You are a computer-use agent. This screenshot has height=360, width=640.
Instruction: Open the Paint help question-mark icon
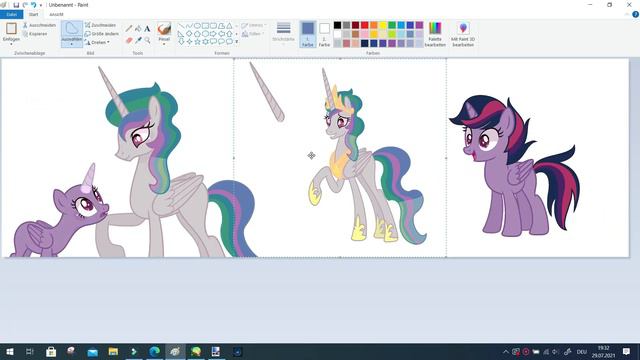[x=635, y=14]
